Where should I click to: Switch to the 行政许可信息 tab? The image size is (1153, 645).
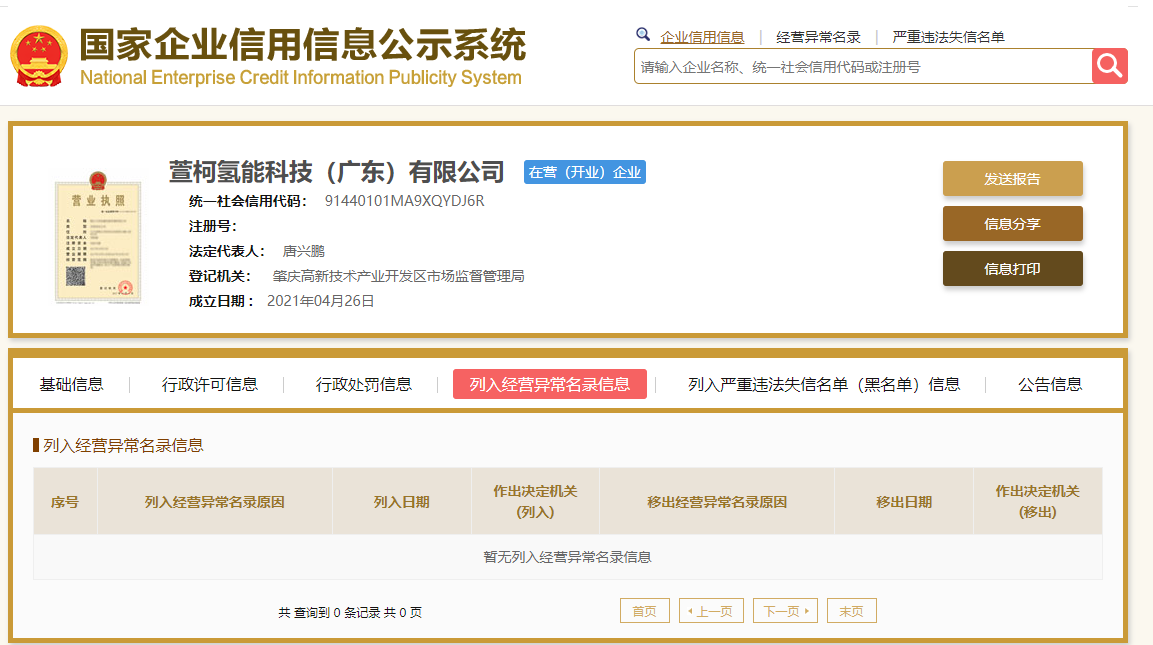[x=210, y=385]
